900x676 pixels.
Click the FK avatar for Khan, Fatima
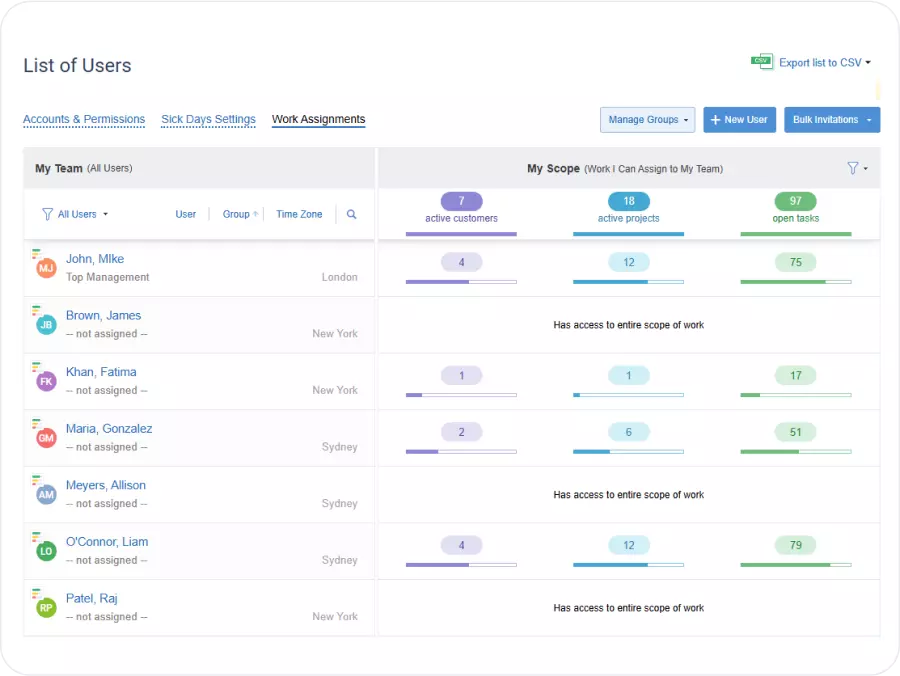[x=46, y=381]
